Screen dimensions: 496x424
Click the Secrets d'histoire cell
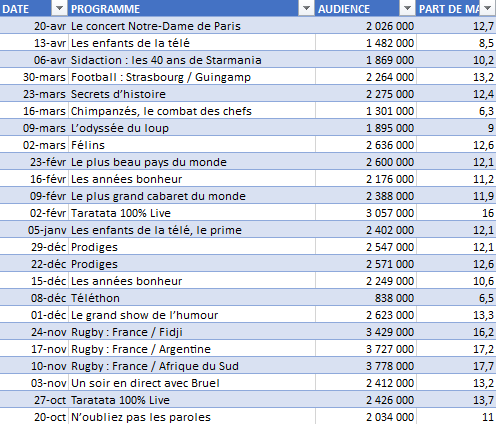[192, 94]
